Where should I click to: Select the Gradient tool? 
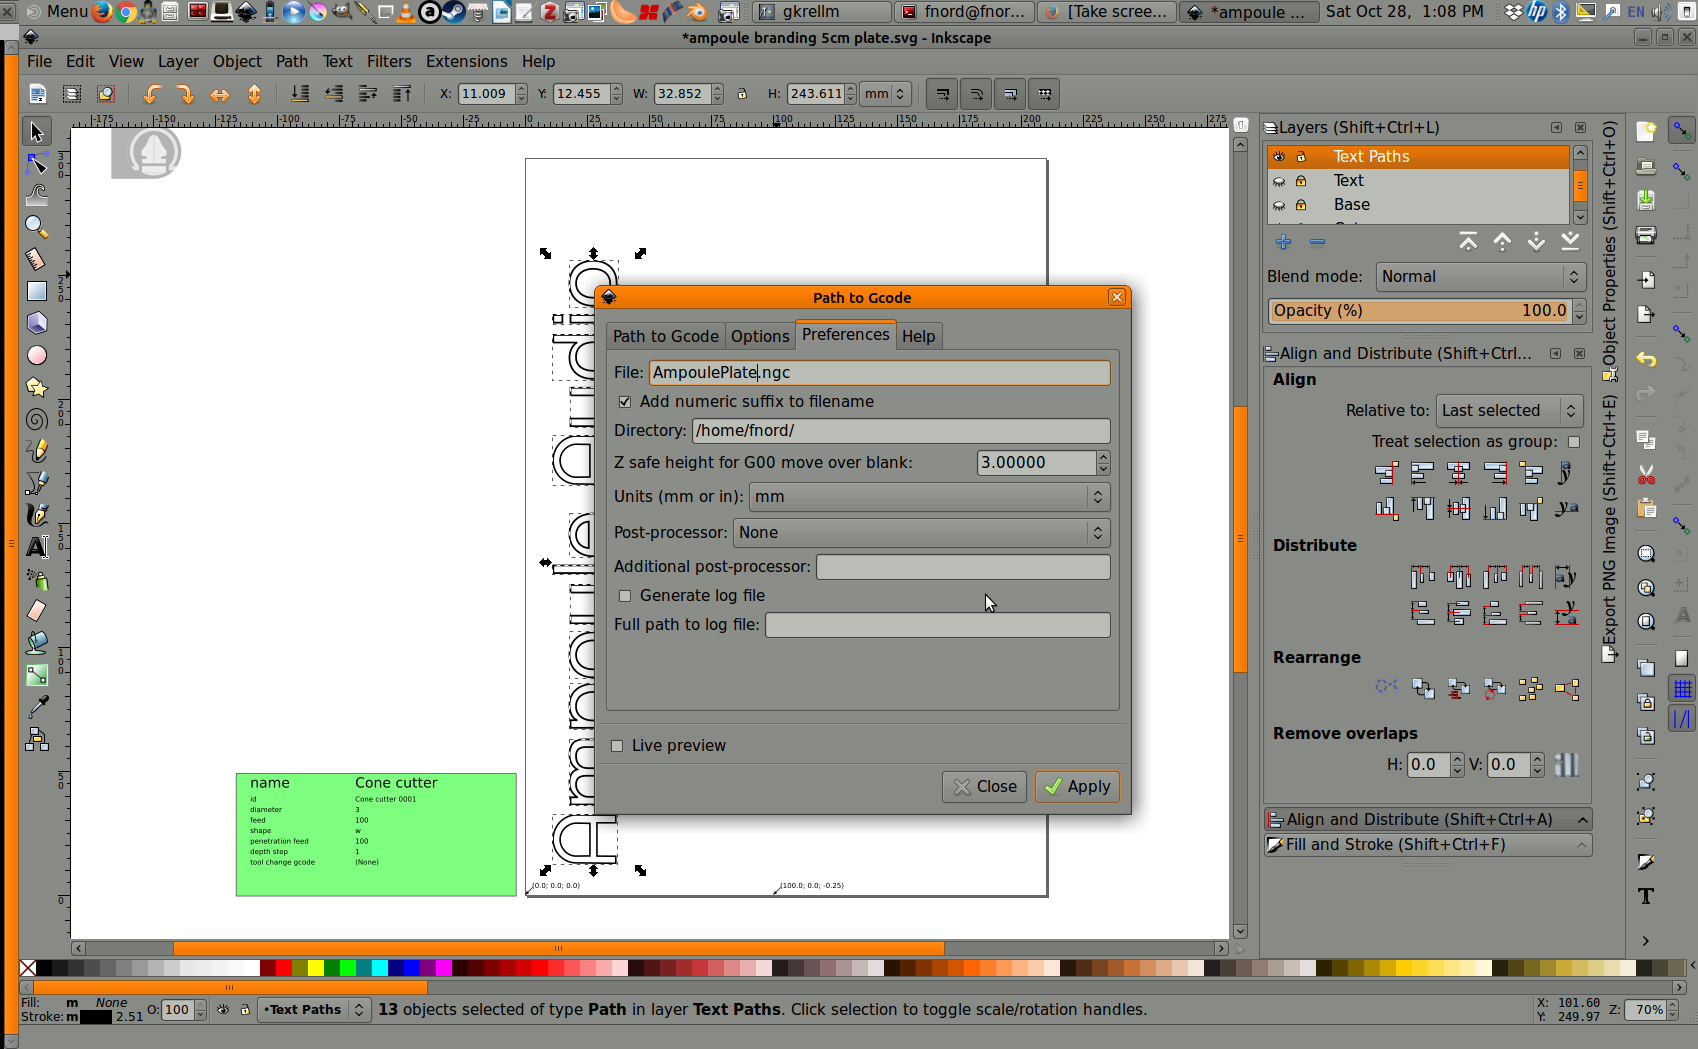[x=36, y=675]
